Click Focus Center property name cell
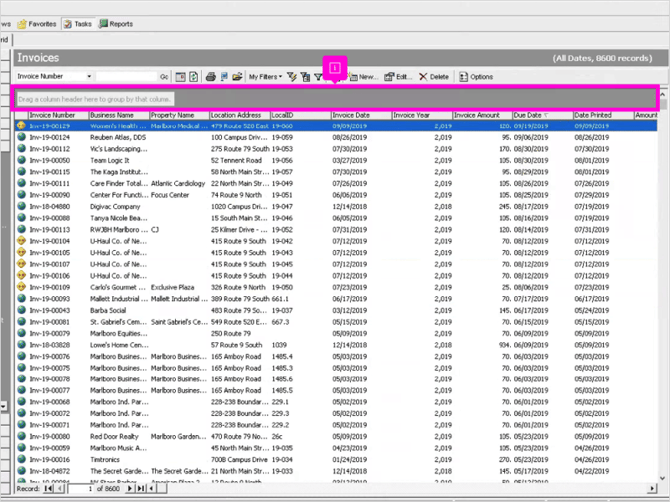 [x=170, y=195]
